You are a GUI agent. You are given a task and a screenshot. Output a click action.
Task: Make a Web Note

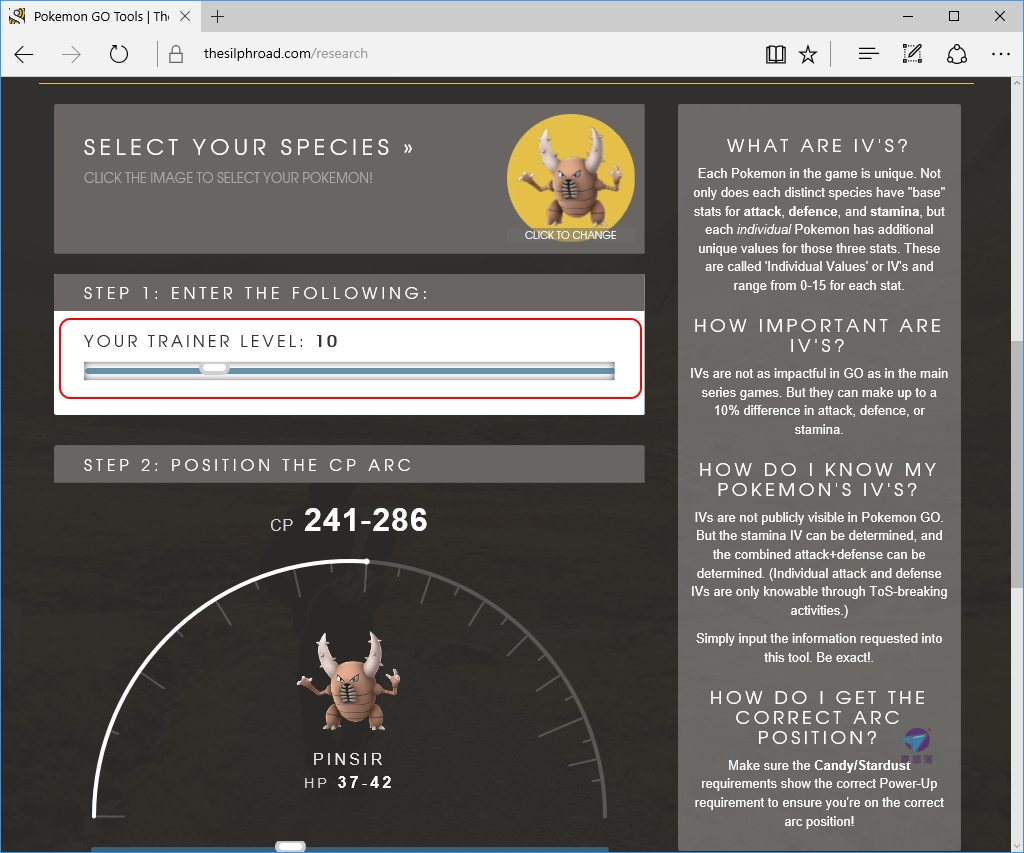click(x=912, y=54)
